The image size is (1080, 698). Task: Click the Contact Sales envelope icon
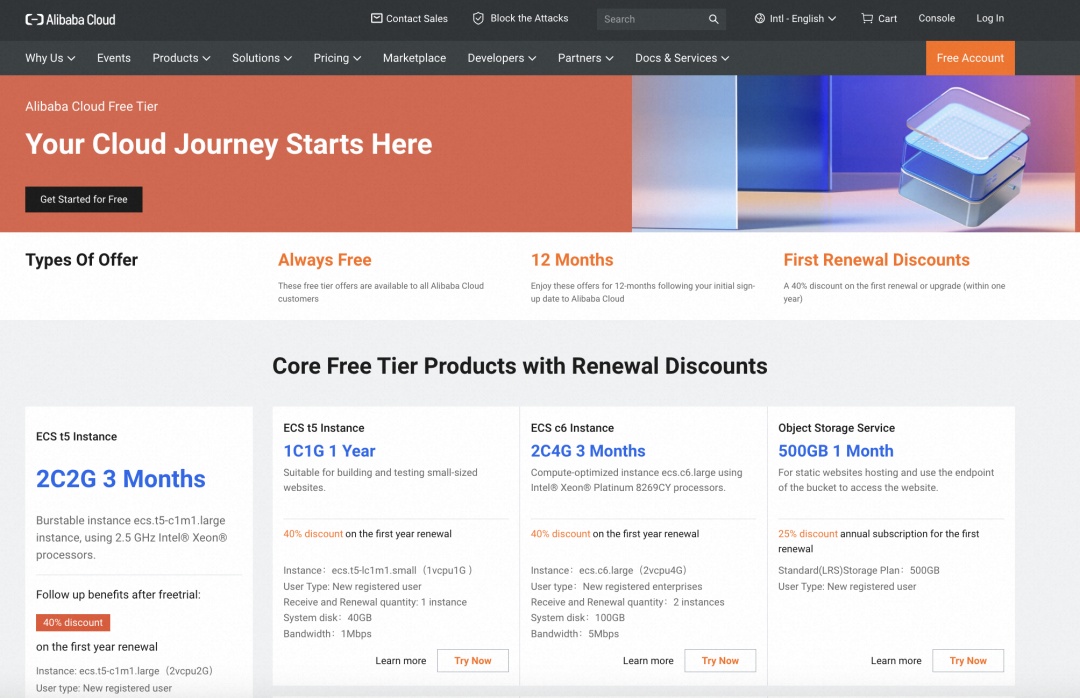pos(376,19)
